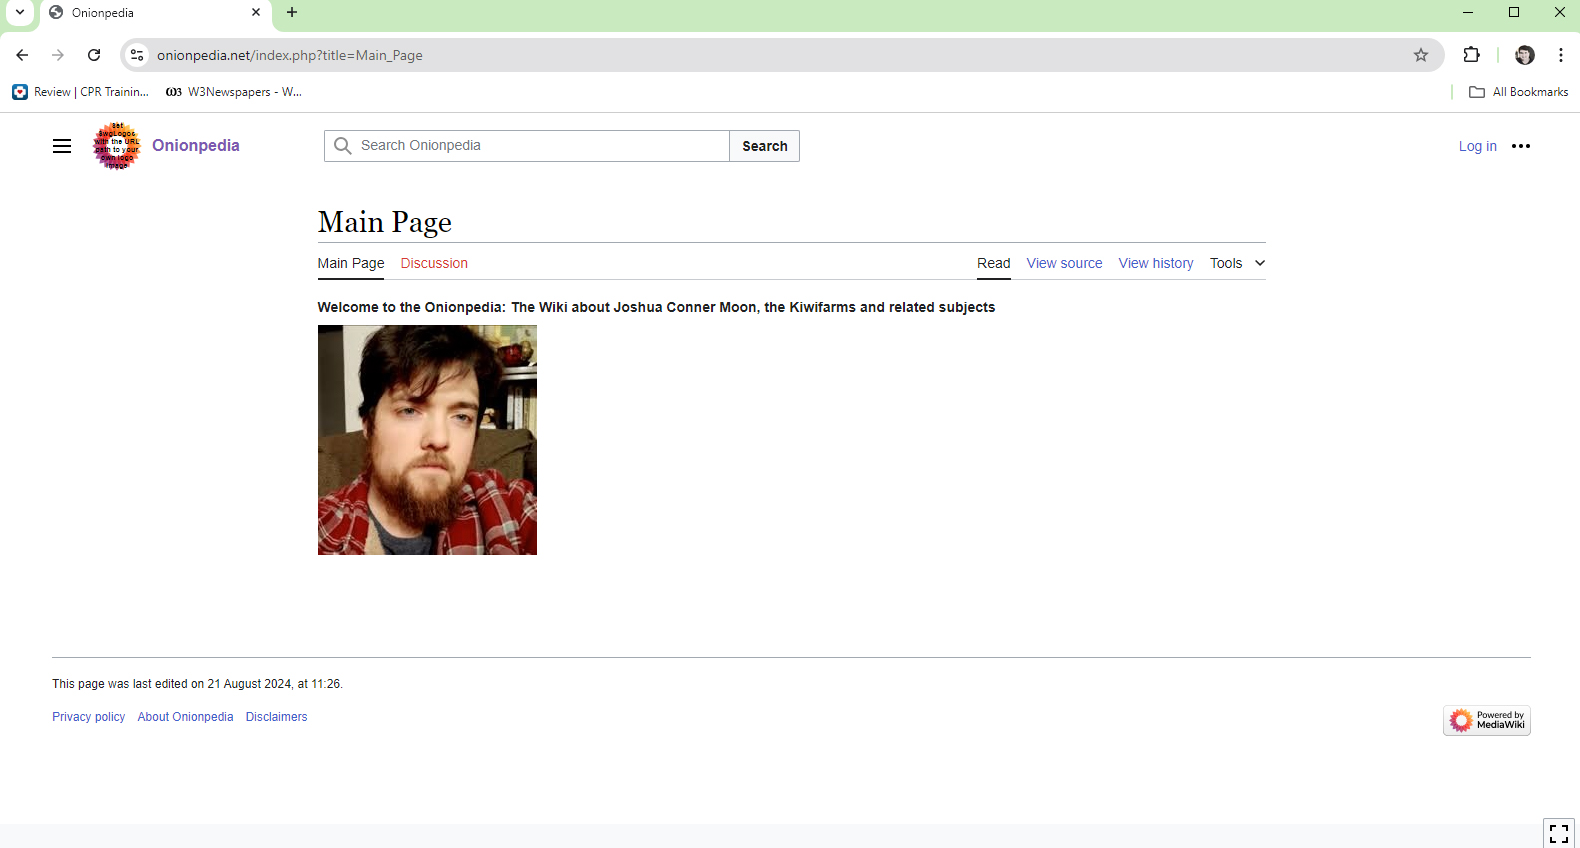The width and height of the screenshot is (1580, 848).
Task: Open the Chrome three-dot menu
Action: (1561, 55)
